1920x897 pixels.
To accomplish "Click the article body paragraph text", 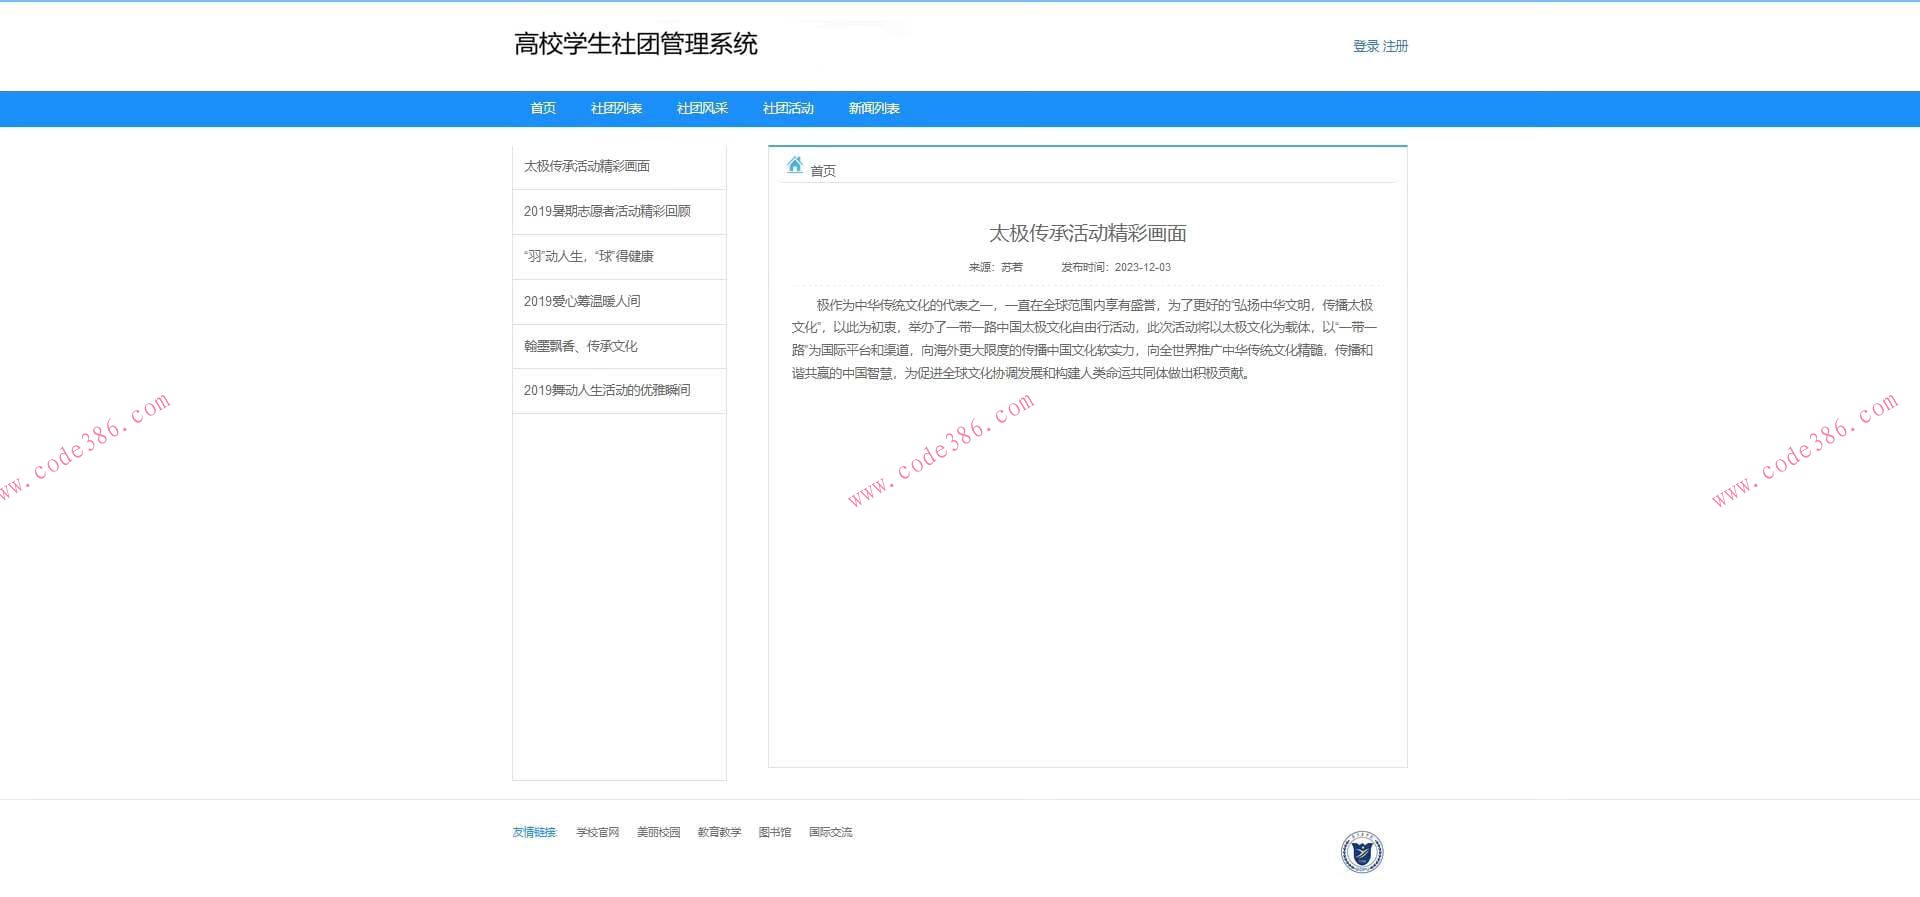I will 1084,339.
